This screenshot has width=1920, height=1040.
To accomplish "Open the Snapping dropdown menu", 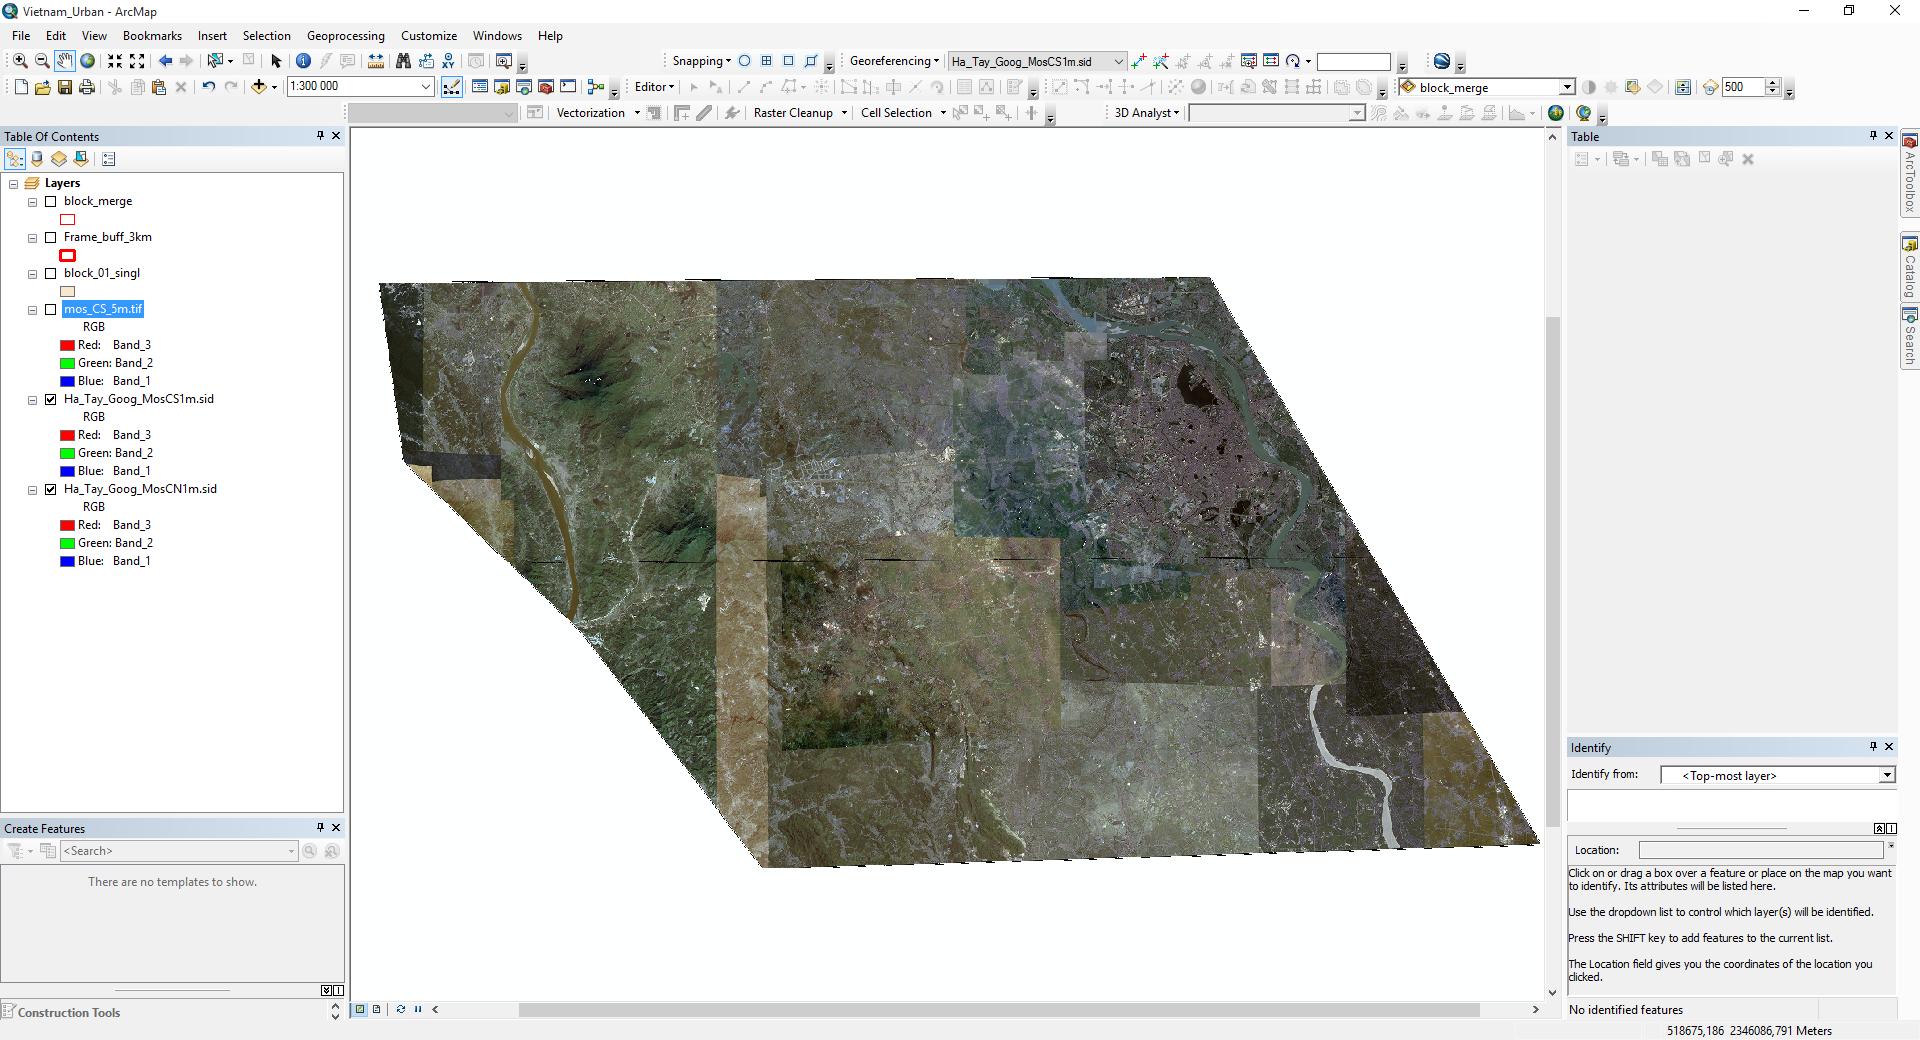I will tap(702, 61).
